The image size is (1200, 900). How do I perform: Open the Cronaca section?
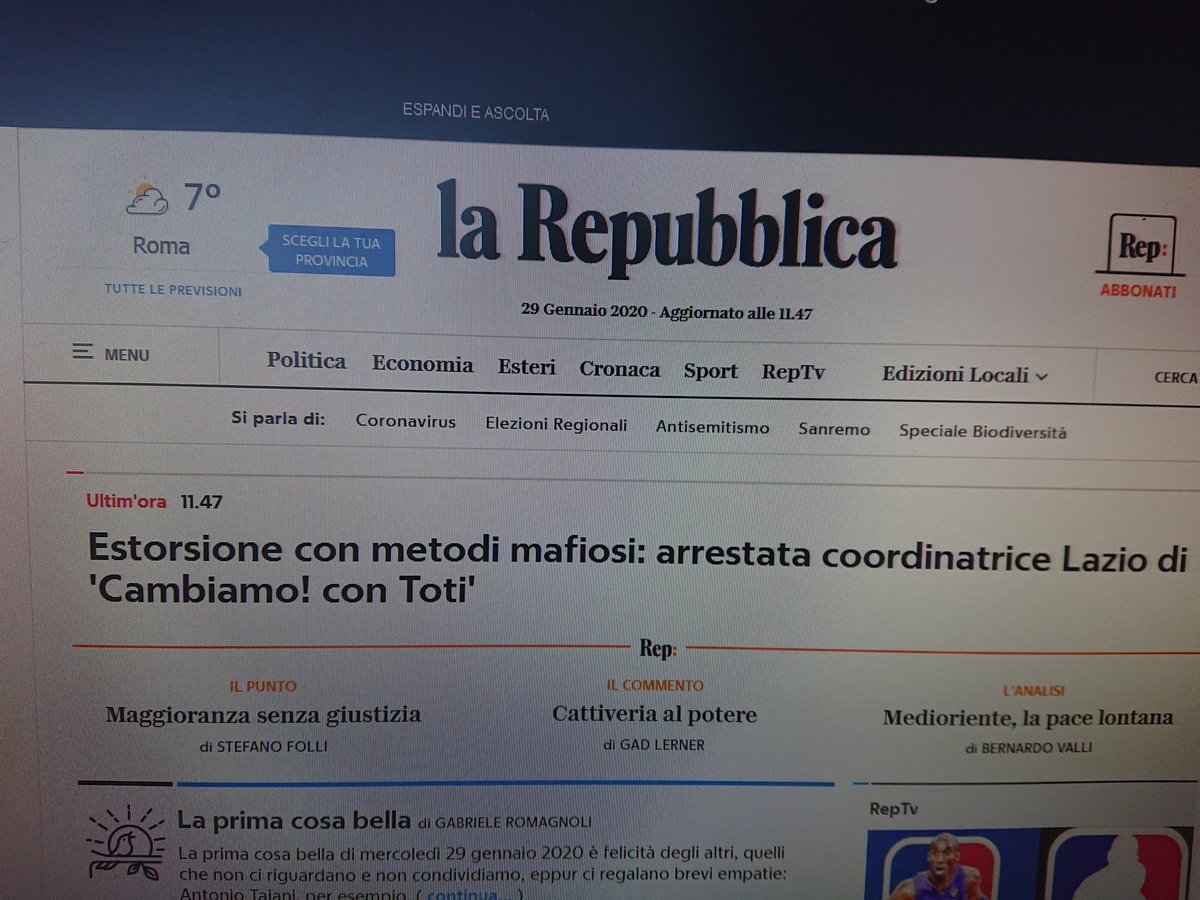(620, 369)
